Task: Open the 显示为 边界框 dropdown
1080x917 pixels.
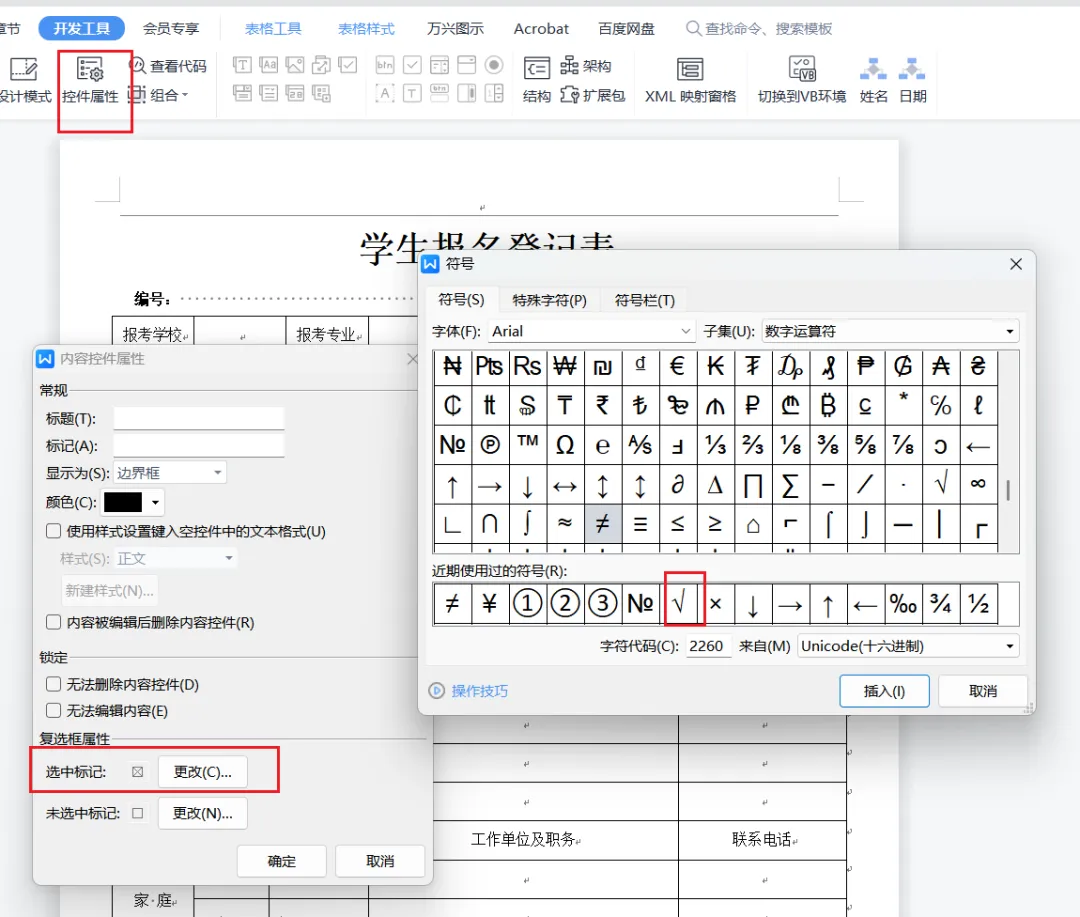Action: click(x=169, y=473)
